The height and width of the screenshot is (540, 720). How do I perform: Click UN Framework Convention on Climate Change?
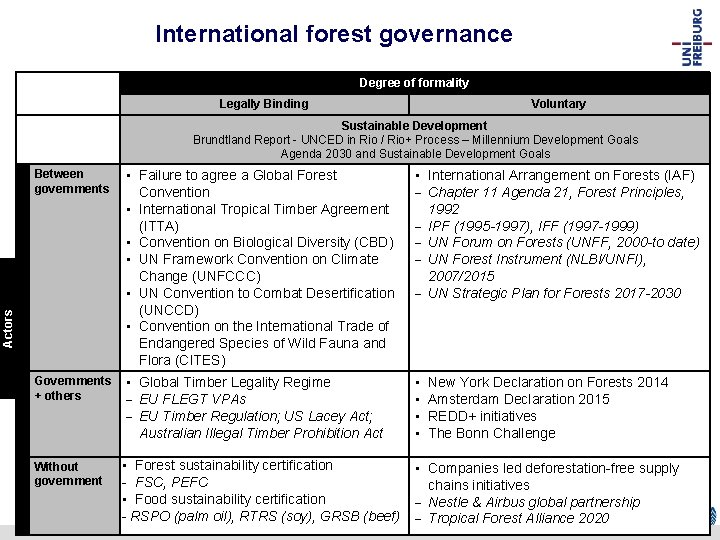259,268
